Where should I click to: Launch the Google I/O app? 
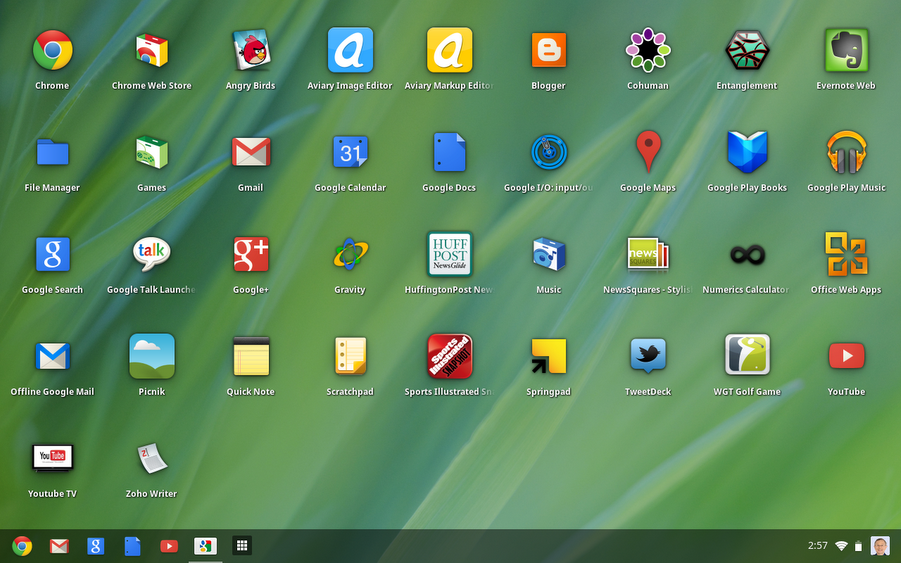[x=549, y=152]
